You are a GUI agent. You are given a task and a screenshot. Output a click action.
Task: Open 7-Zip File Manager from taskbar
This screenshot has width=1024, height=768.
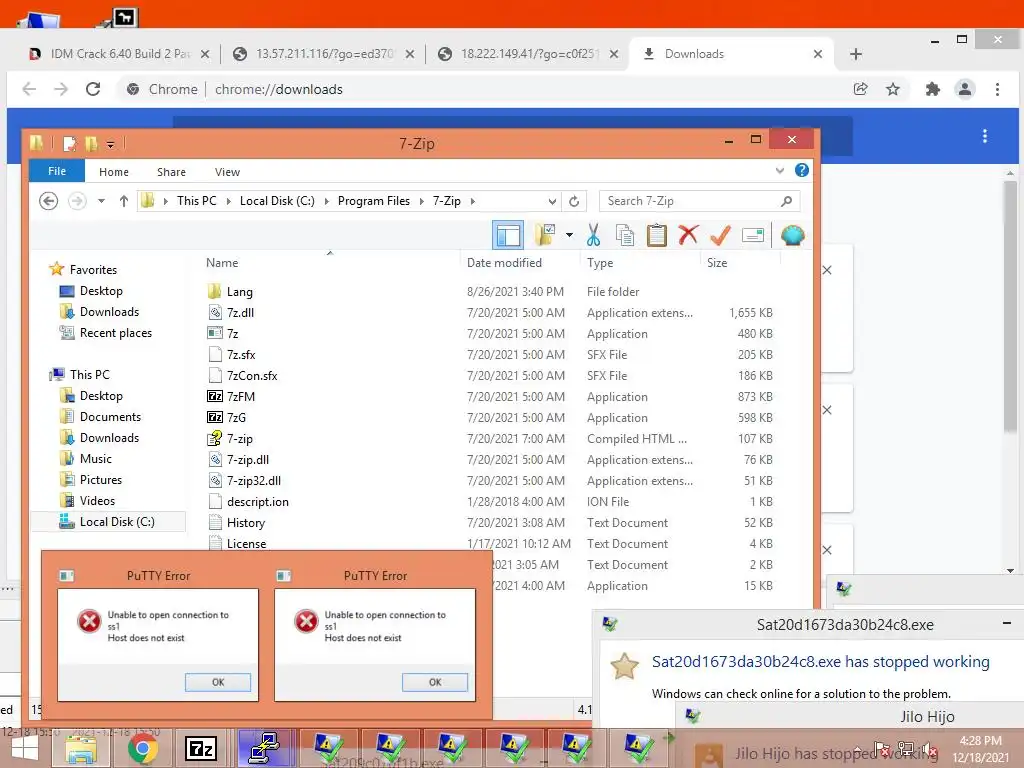[201, 748]
